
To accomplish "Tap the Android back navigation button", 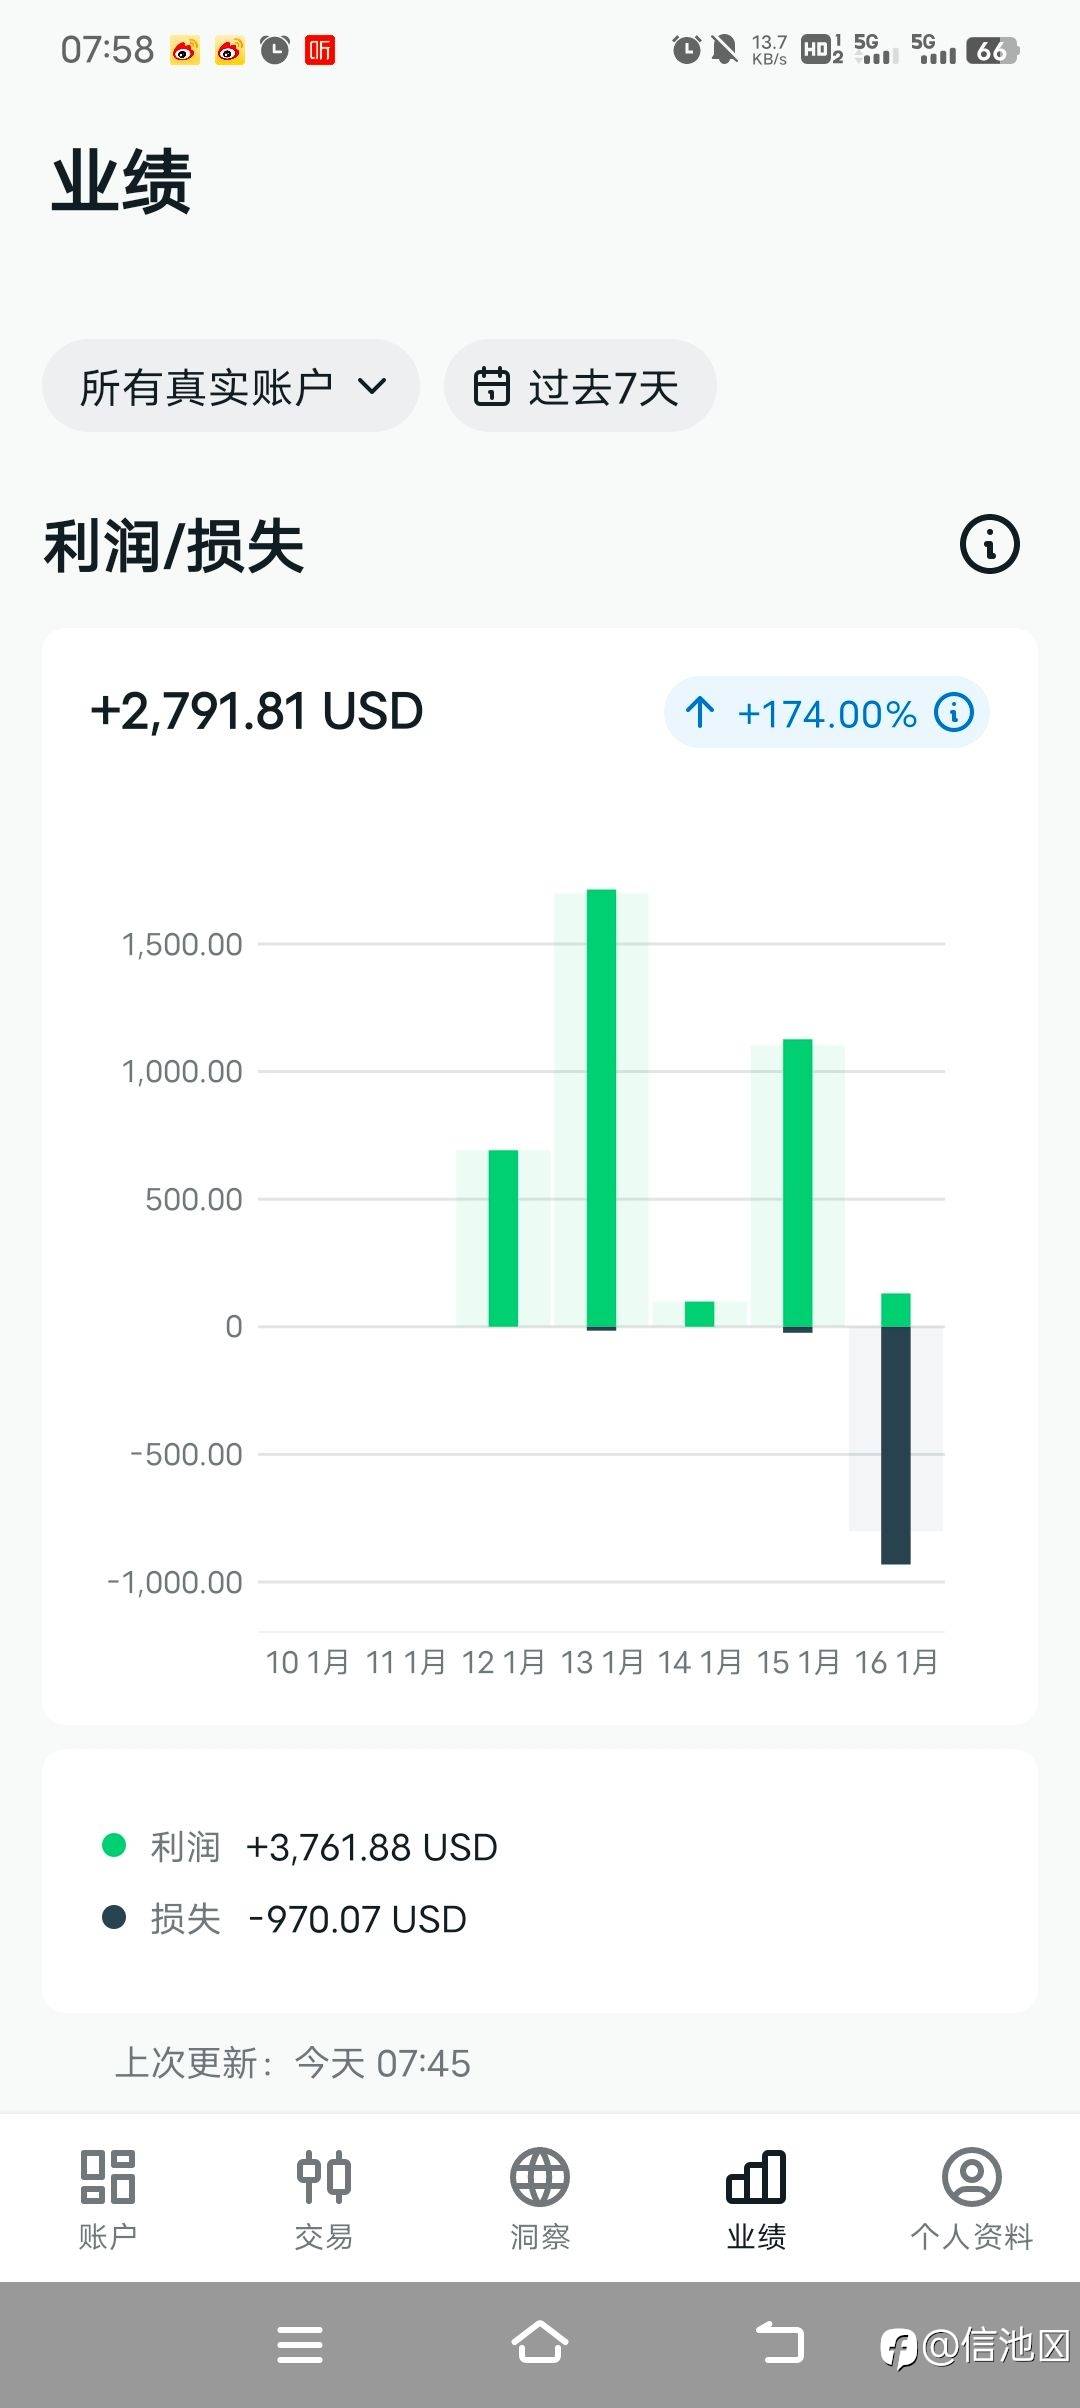I will pyautogui.click(x=779, y=2343).
